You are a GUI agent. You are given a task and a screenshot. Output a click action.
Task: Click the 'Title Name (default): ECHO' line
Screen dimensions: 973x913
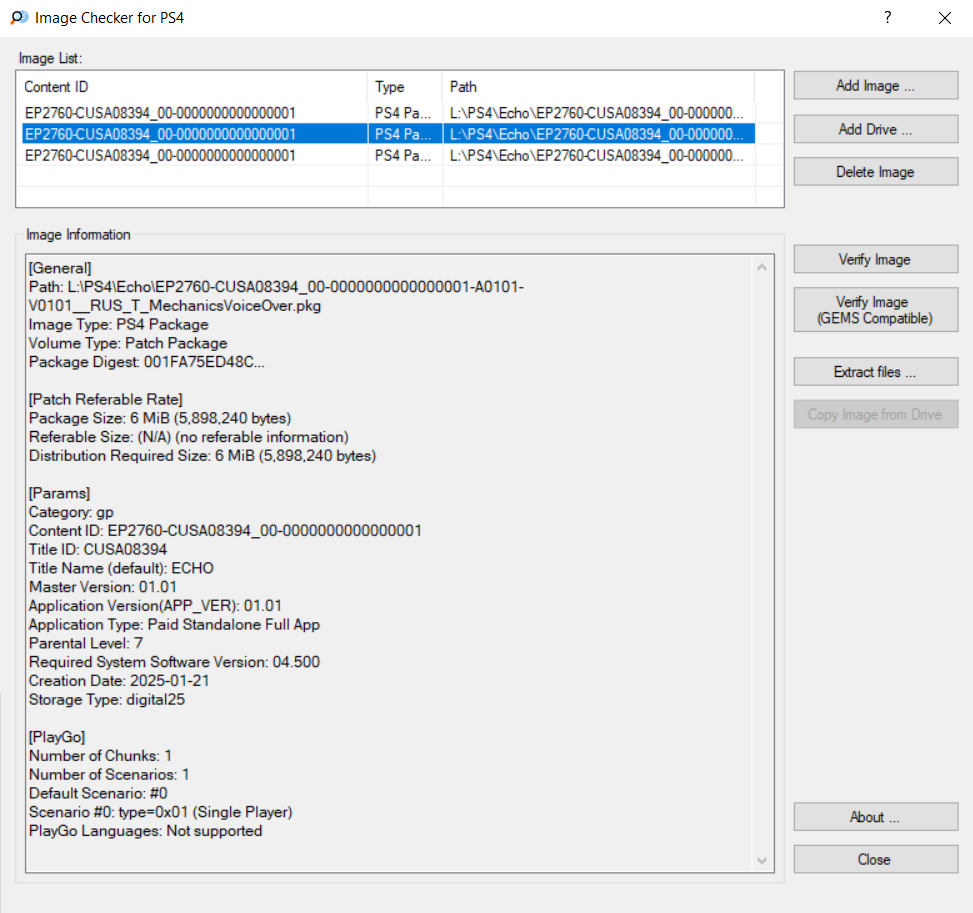(x=121, y=568)
